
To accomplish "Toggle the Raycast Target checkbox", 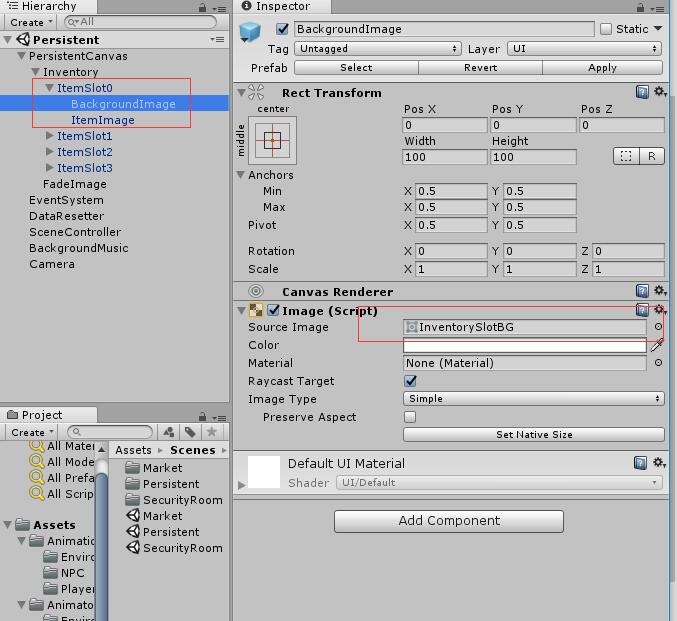I will coord(410,381).
